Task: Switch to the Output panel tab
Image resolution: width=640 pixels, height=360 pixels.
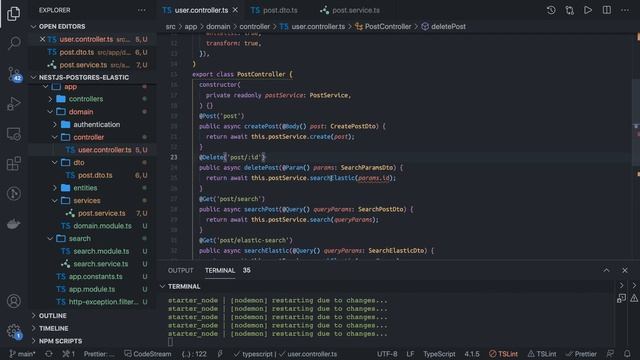Action: pos(180,270)
